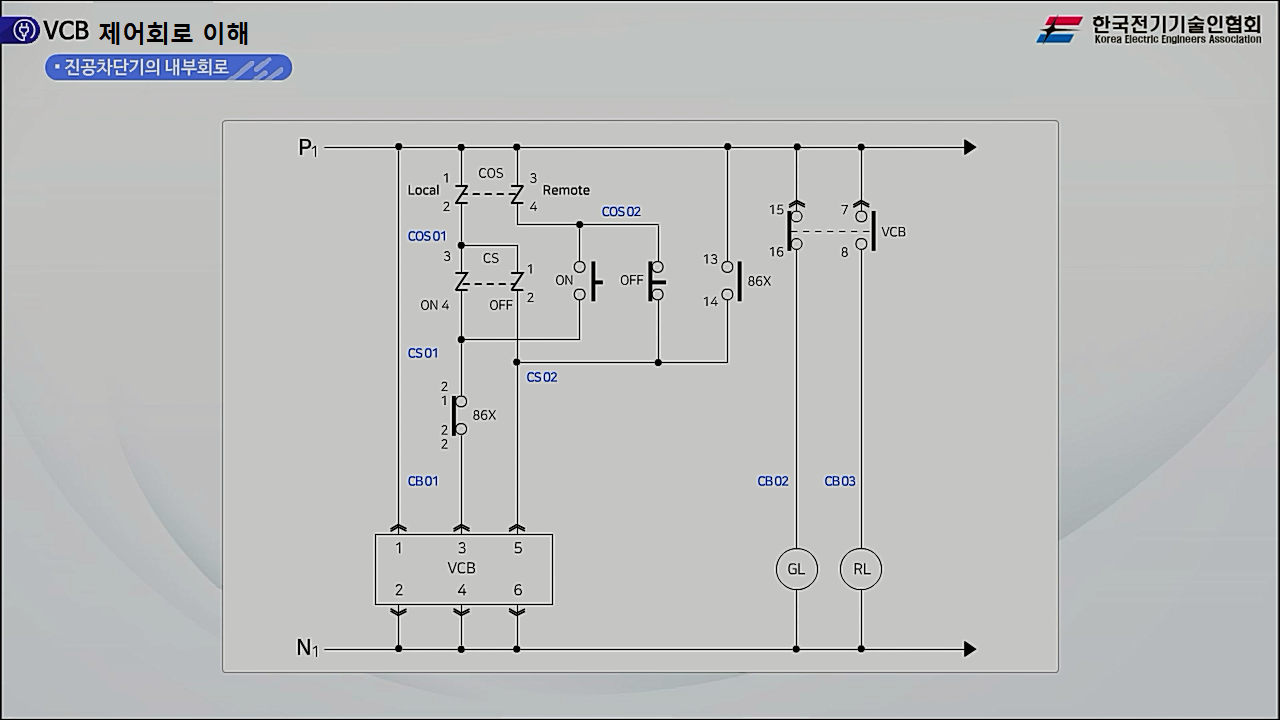
Task: Click the plug icon beside the VCB title
Action: (20, 31)
